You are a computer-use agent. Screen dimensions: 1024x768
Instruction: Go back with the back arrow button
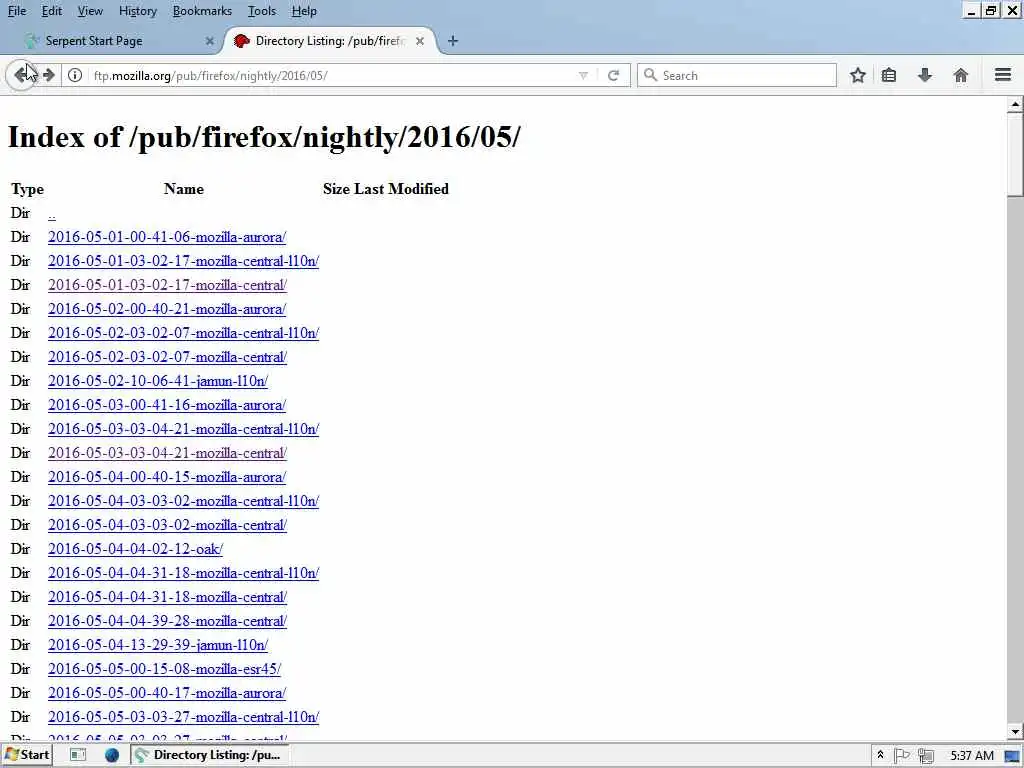[x=22, y=75]
